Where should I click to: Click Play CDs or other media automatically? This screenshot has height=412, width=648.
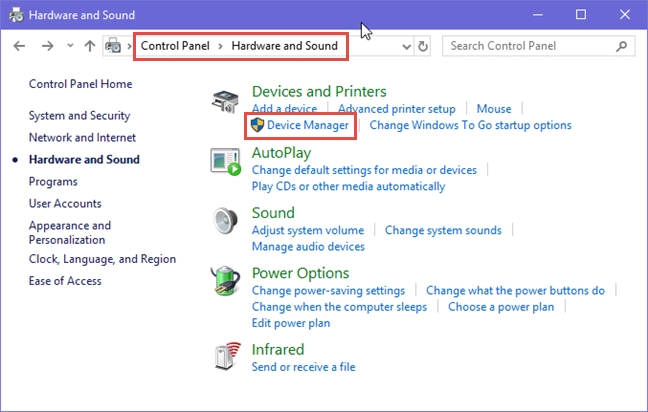click(348, 186)
